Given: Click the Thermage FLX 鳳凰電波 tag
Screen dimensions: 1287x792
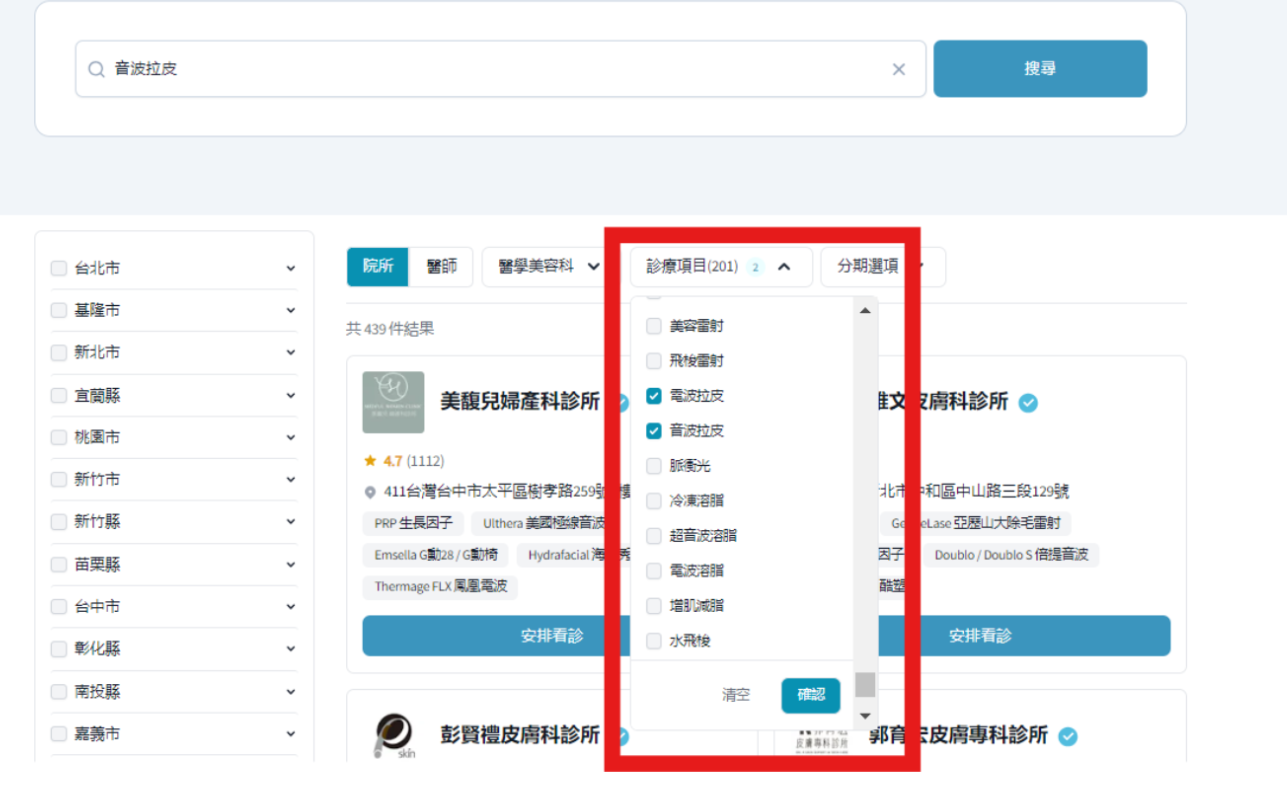Looking at the screenshot, I should pyautogui.click(x=440, y=587).
